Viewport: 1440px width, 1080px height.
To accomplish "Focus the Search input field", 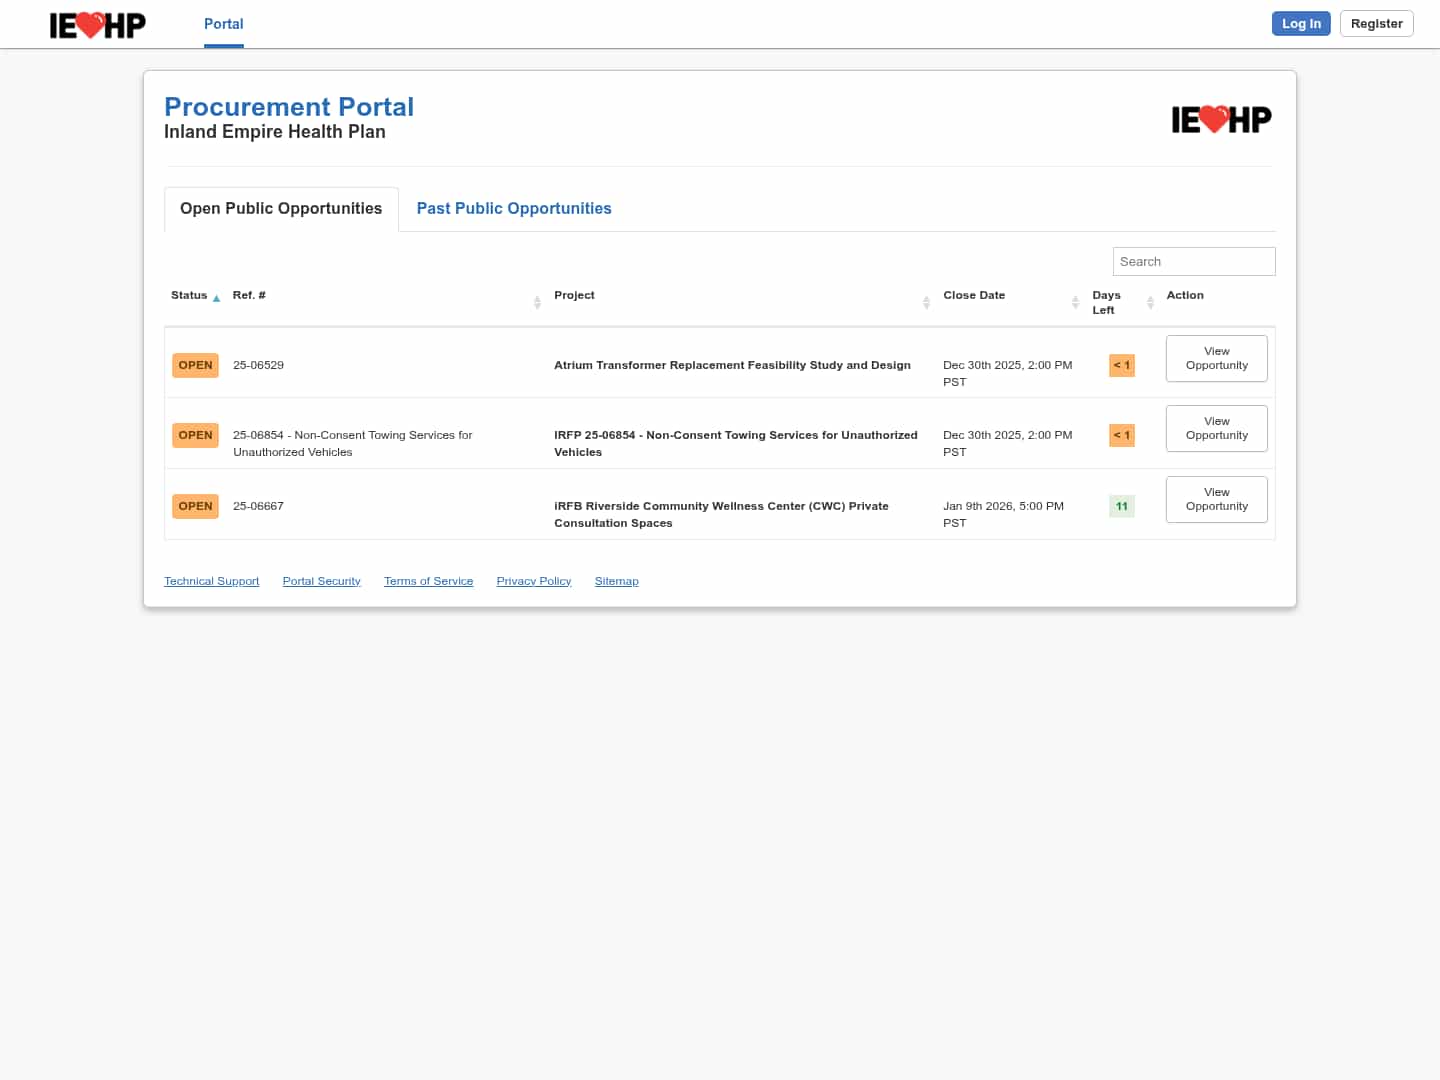I will click(x=1193, y=261).
